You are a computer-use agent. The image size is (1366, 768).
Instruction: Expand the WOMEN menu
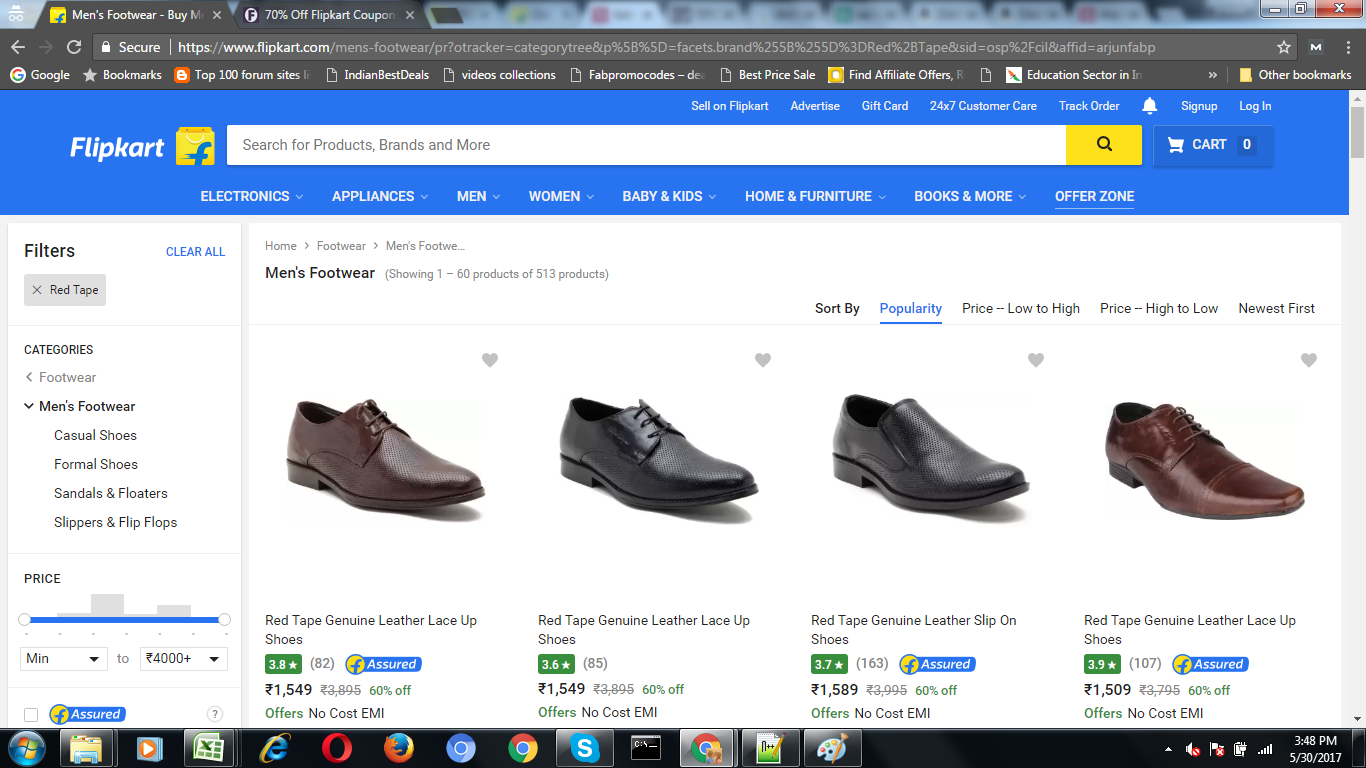(x=561, y=196)
